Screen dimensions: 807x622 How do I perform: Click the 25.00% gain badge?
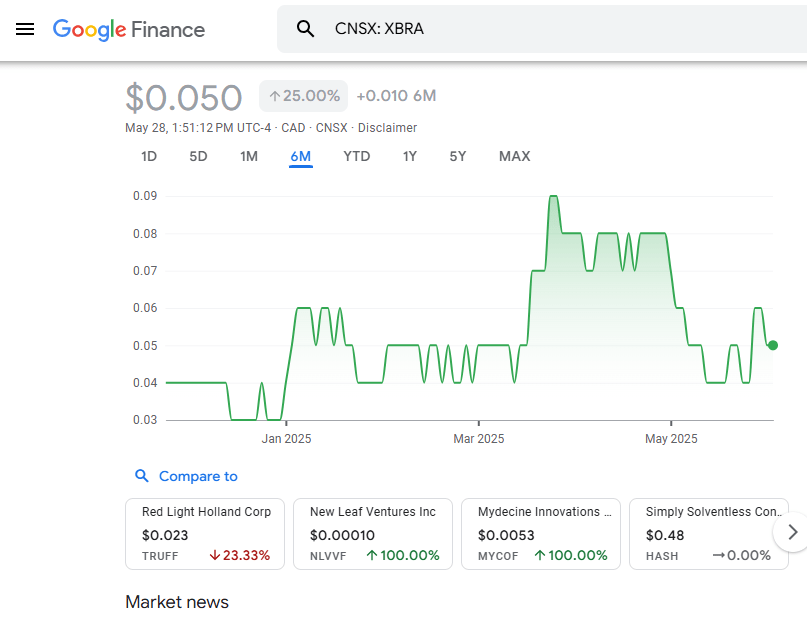tap(303, 96)
